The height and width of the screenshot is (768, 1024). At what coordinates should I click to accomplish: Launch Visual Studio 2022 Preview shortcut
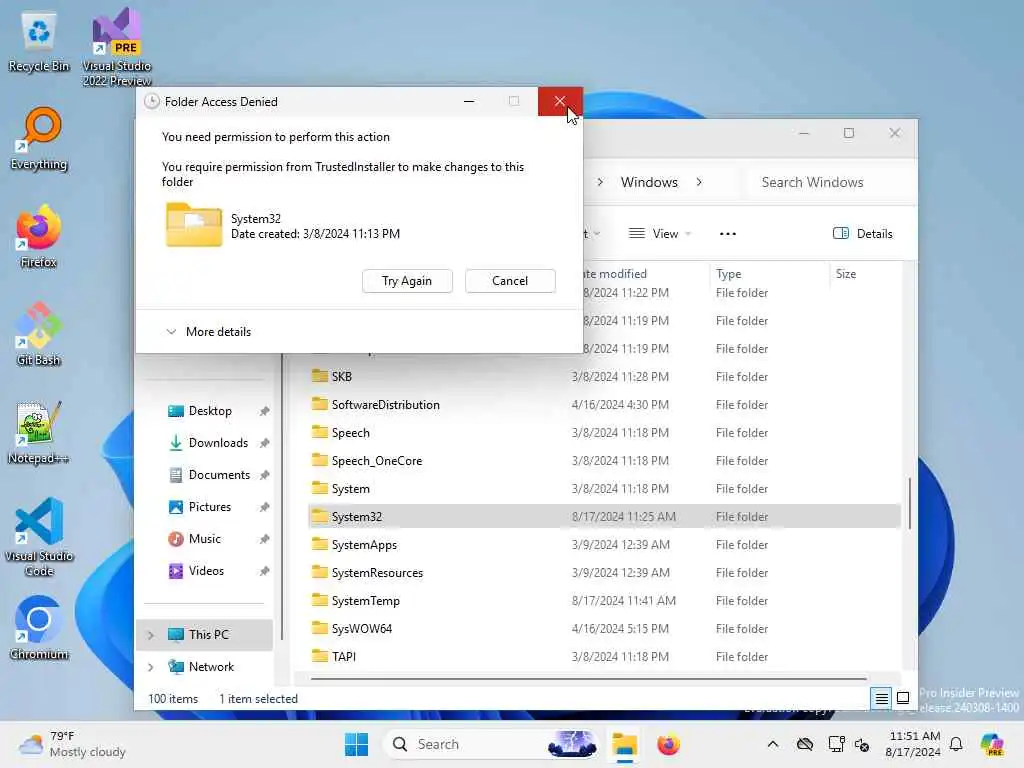tap(117, 47)
